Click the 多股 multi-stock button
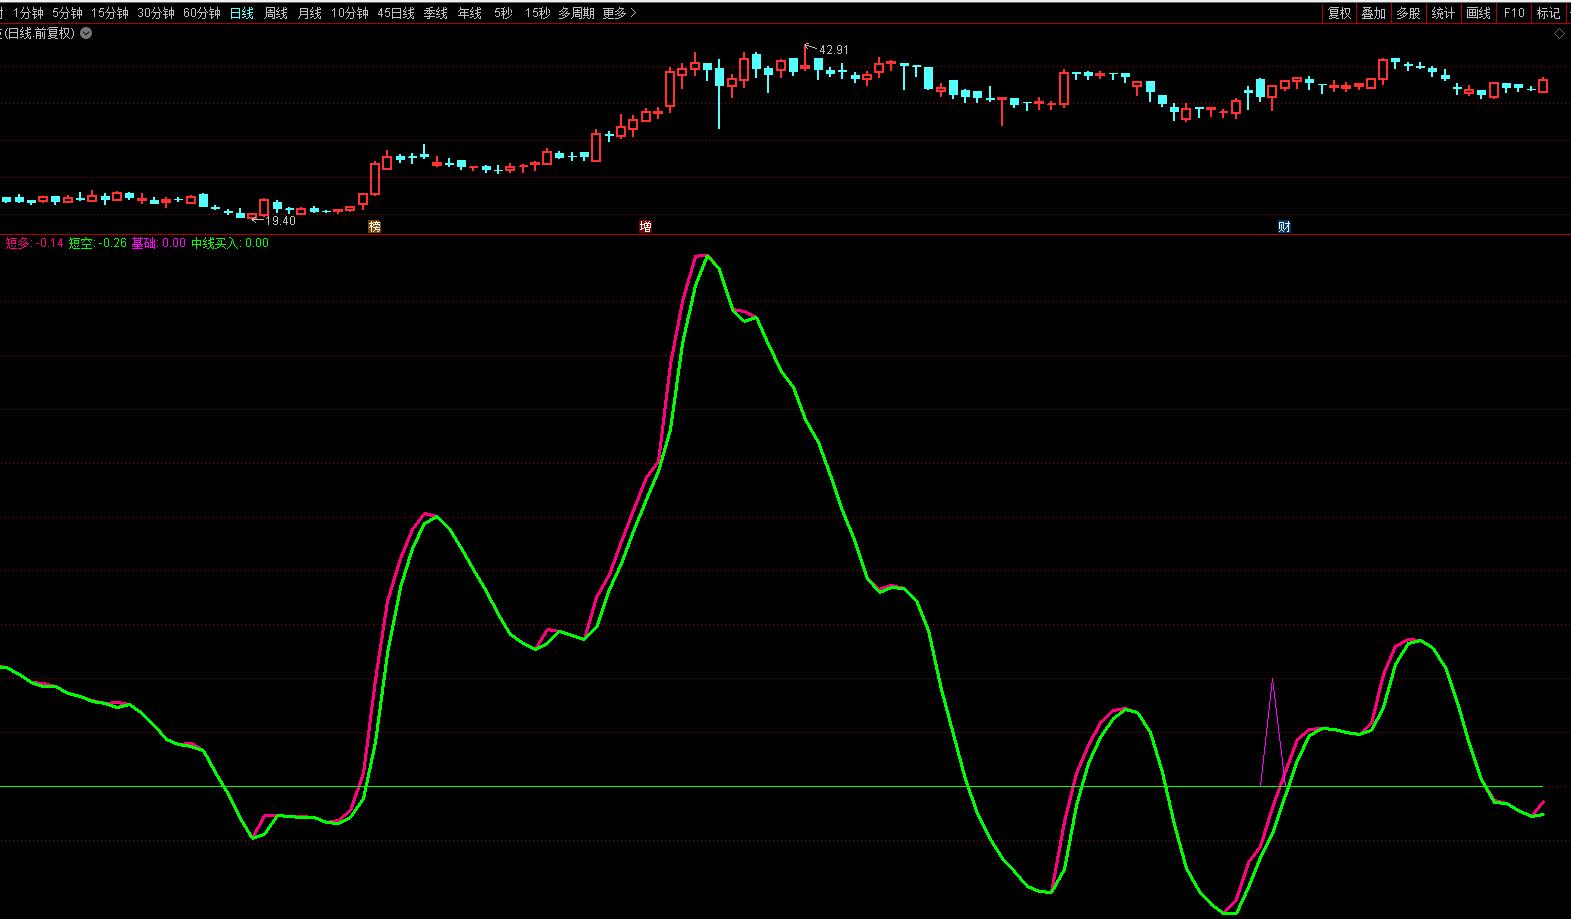Viewport: 1571px width, 919px height. coord(1408,13)
